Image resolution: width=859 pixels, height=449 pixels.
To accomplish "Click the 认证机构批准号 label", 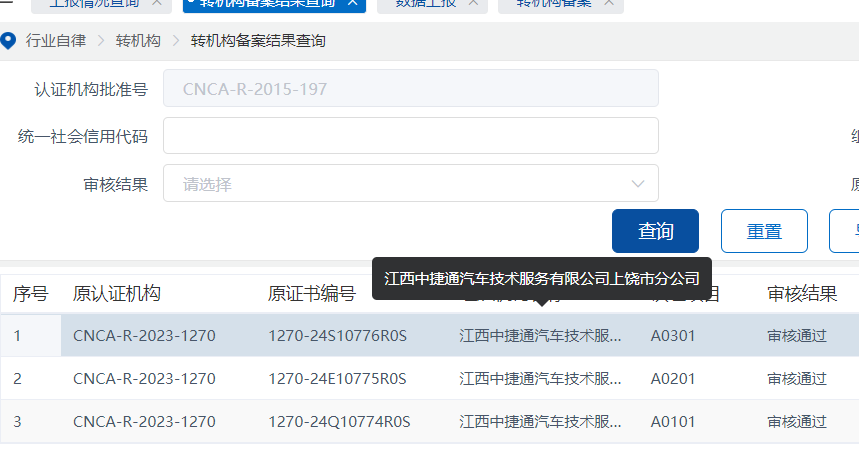I will tap(91, 89).
